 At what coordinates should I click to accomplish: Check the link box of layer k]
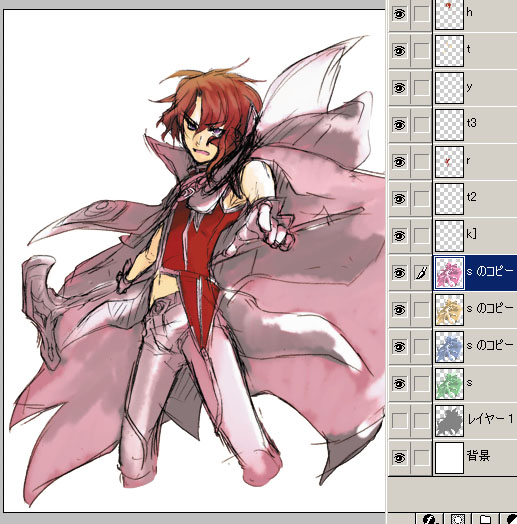click(421, 236)
